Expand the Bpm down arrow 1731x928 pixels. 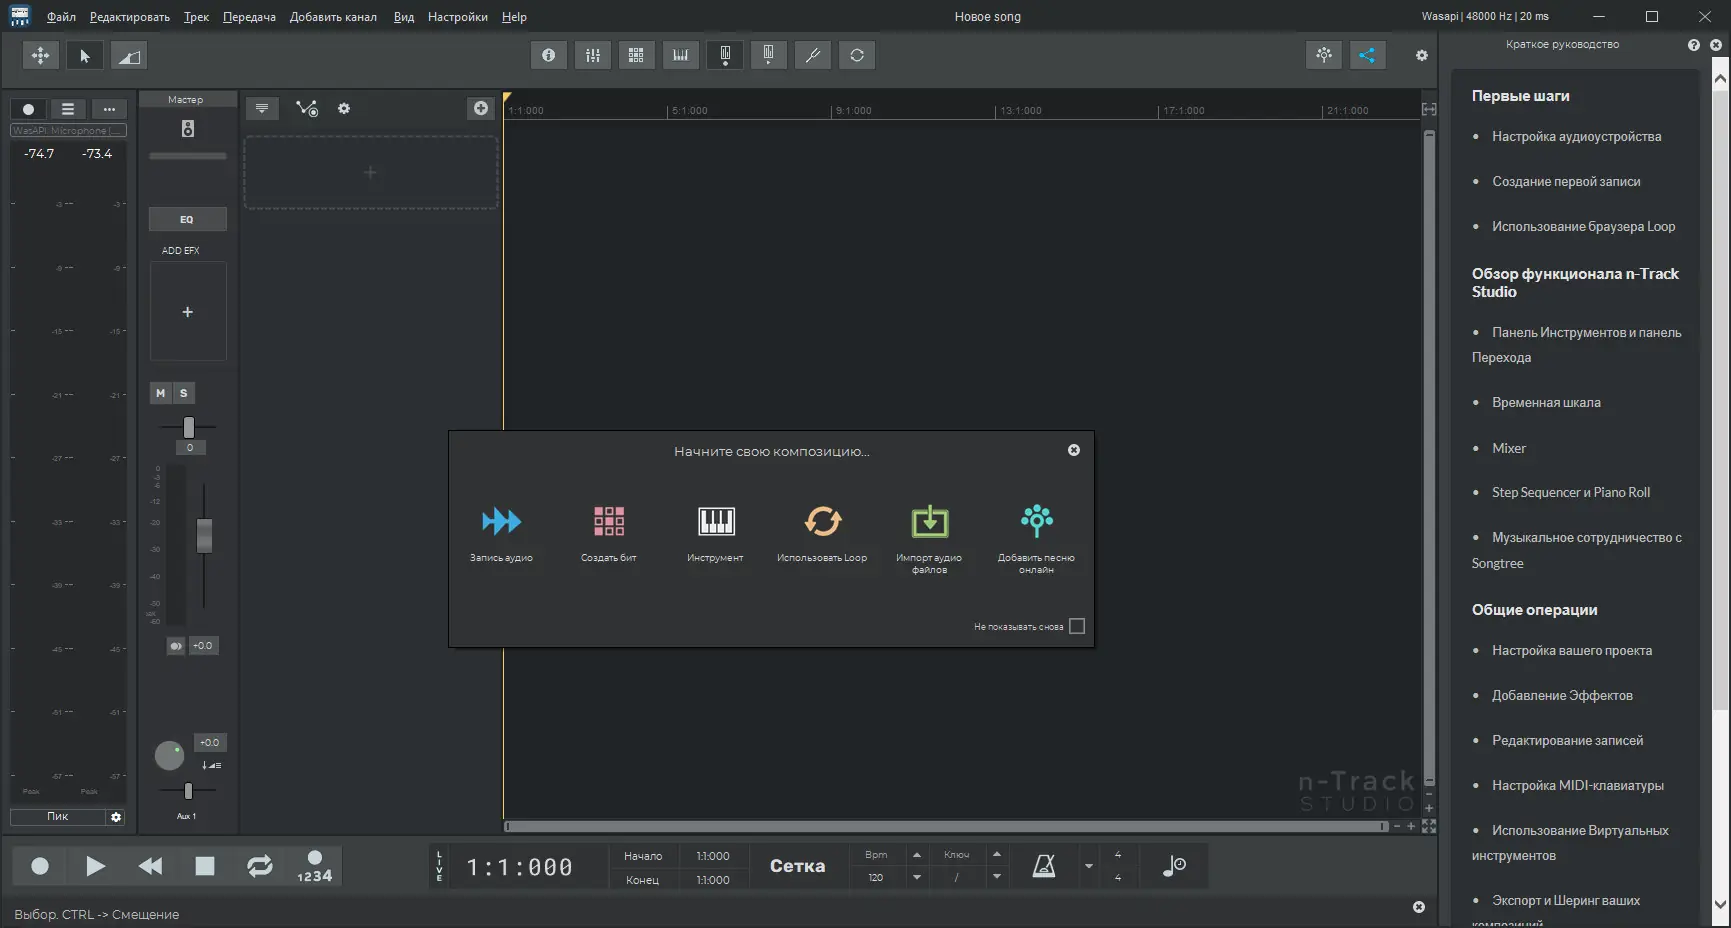[x=917, y=877]
